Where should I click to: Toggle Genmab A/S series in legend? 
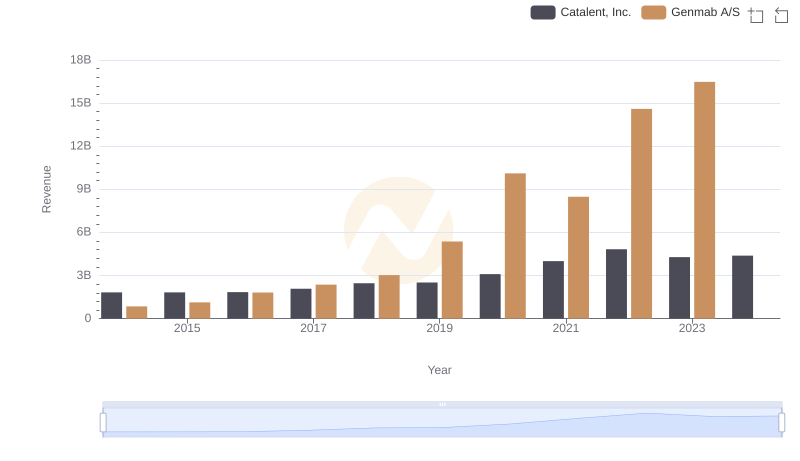(x=690, y=12)
